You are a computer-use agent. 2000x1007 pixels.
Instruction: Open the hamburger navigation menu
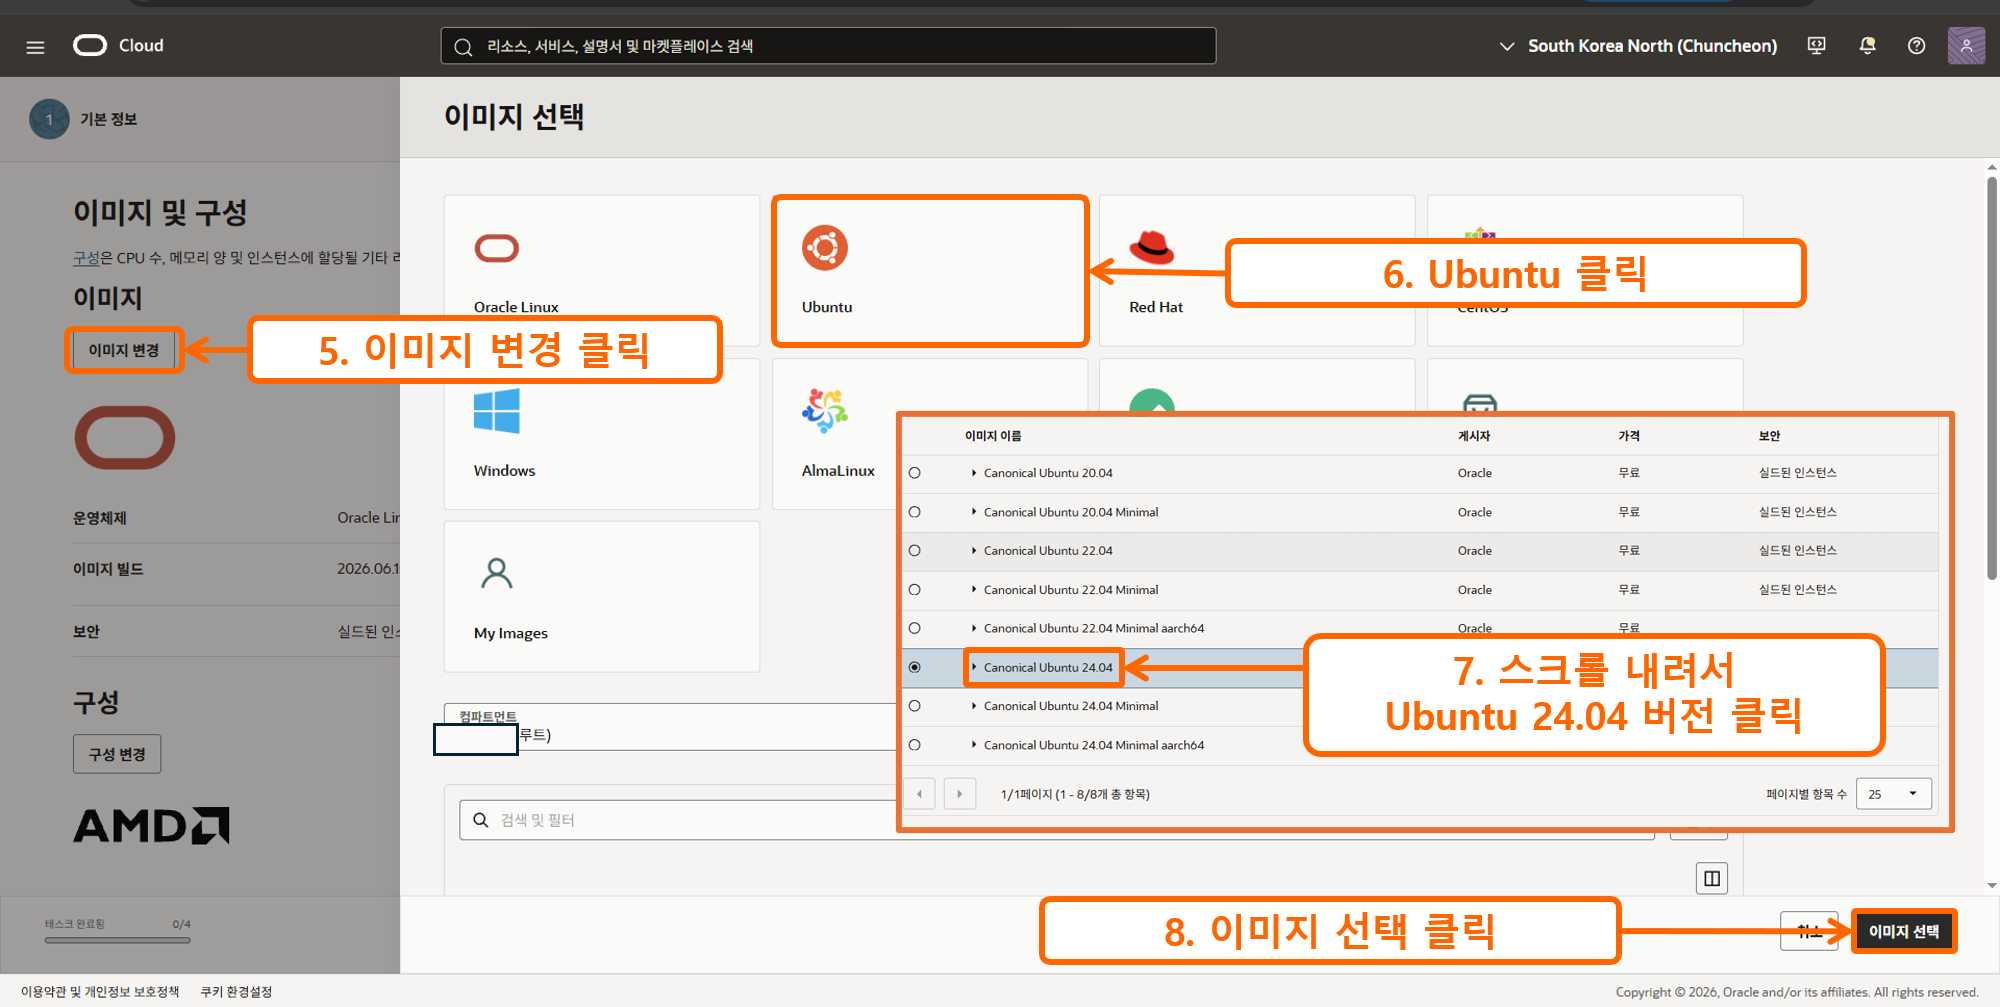(x=35, y=47)
